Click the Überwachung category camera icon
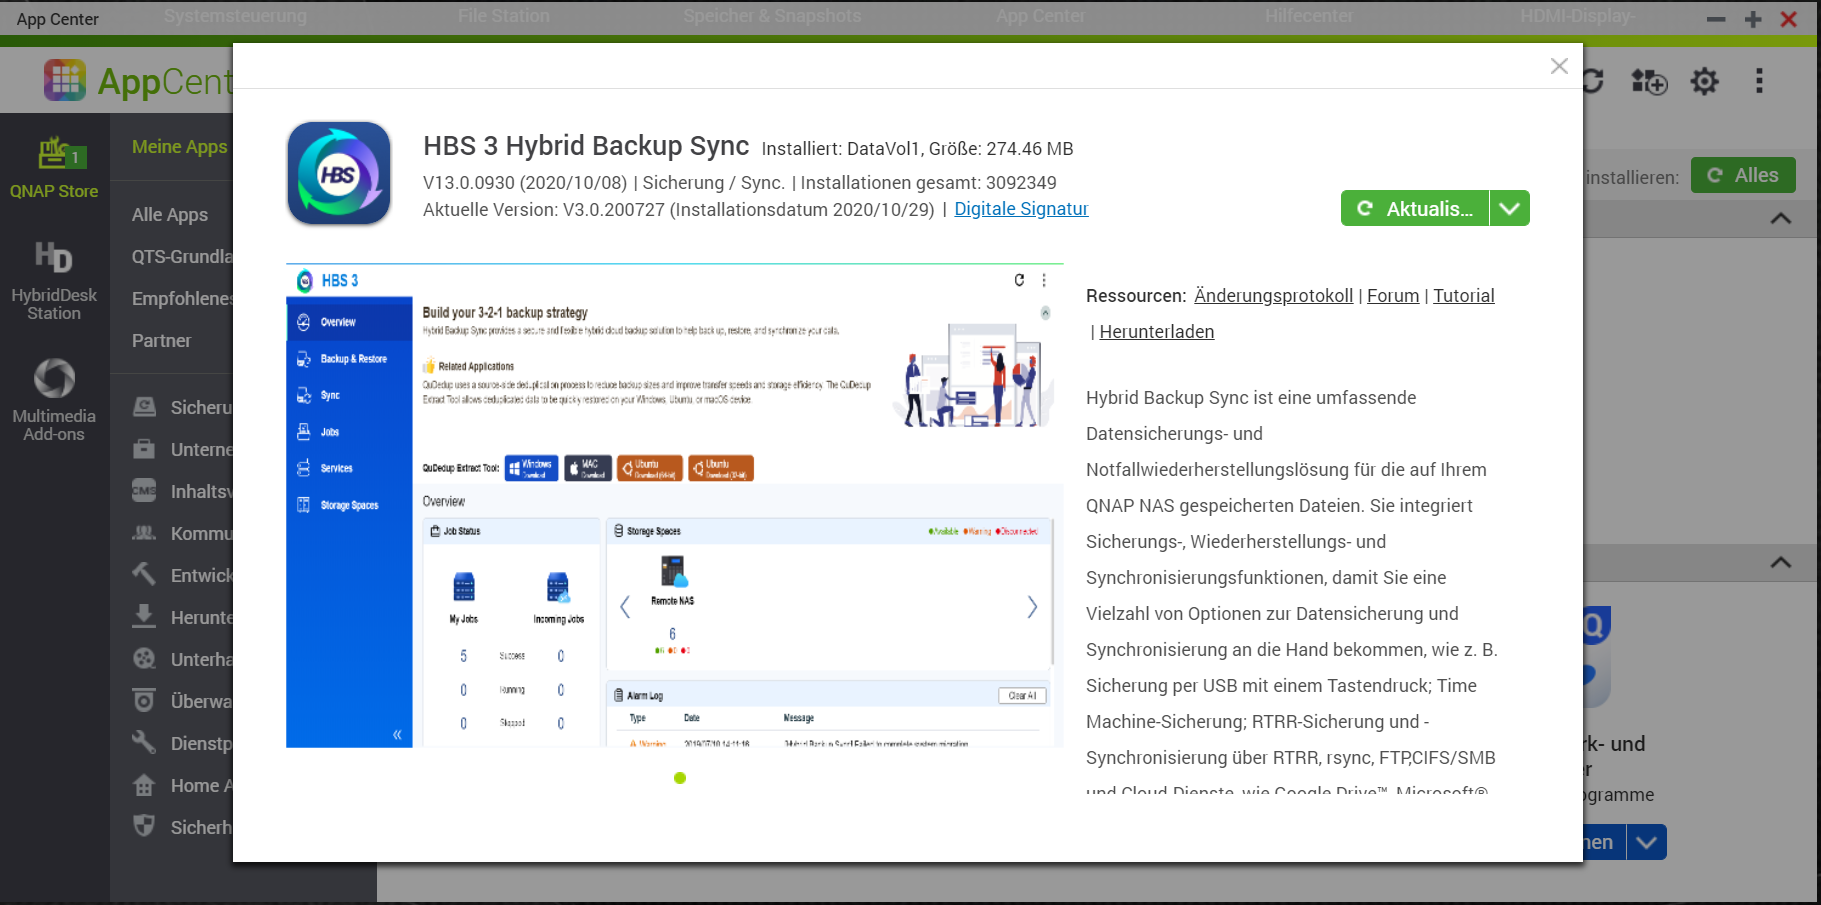Viewport: 1821px width, 905px height. tap(145, 700)
